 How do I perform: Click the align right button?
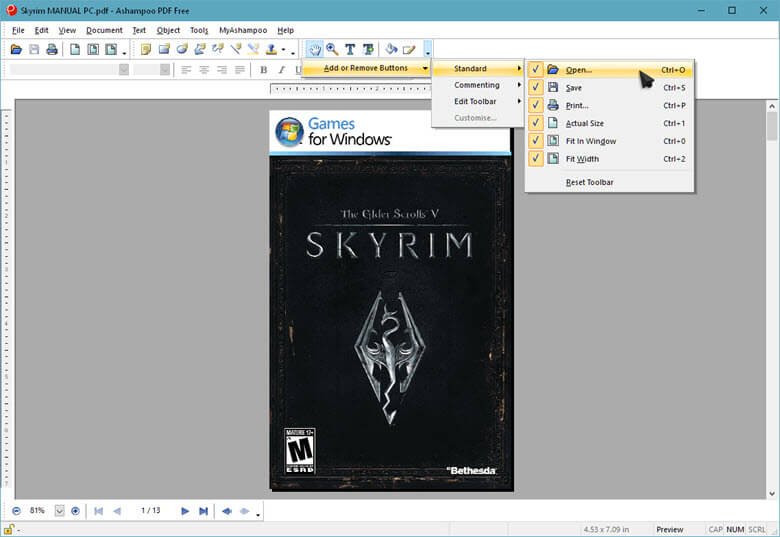[222, 70]
